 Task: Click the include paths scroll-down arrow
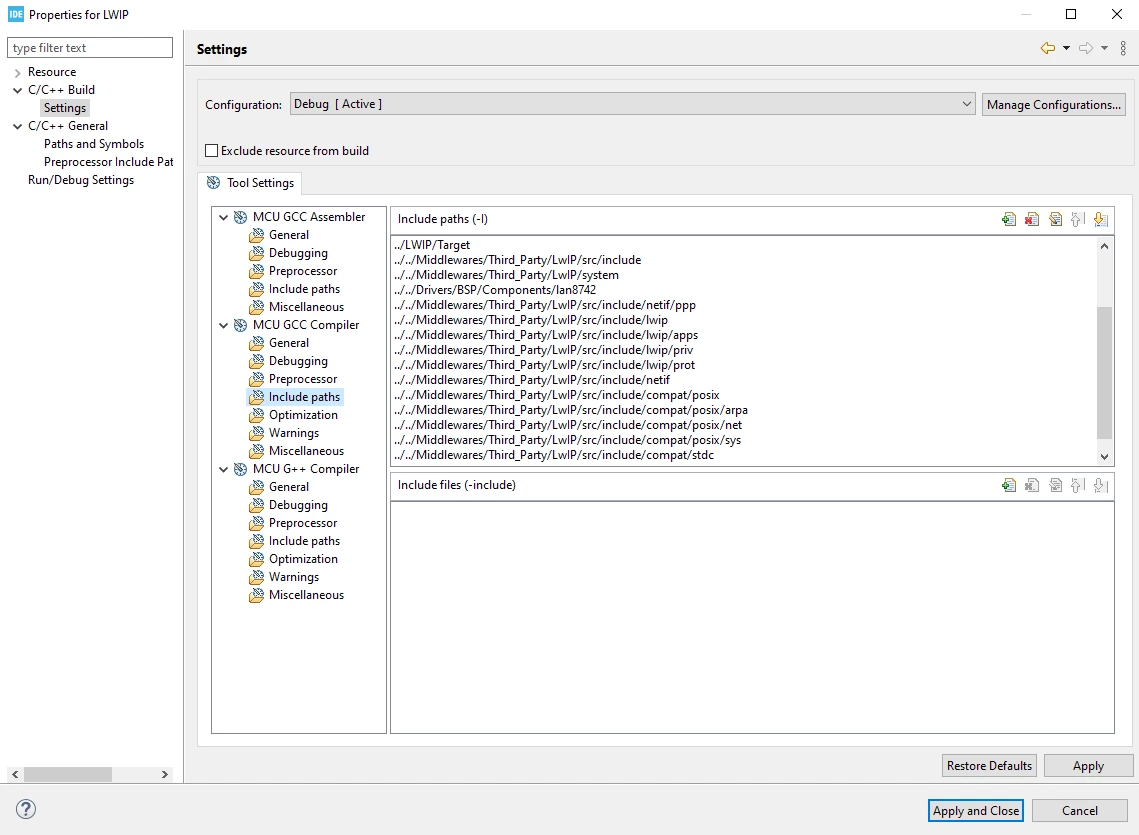pos(1104,457)
